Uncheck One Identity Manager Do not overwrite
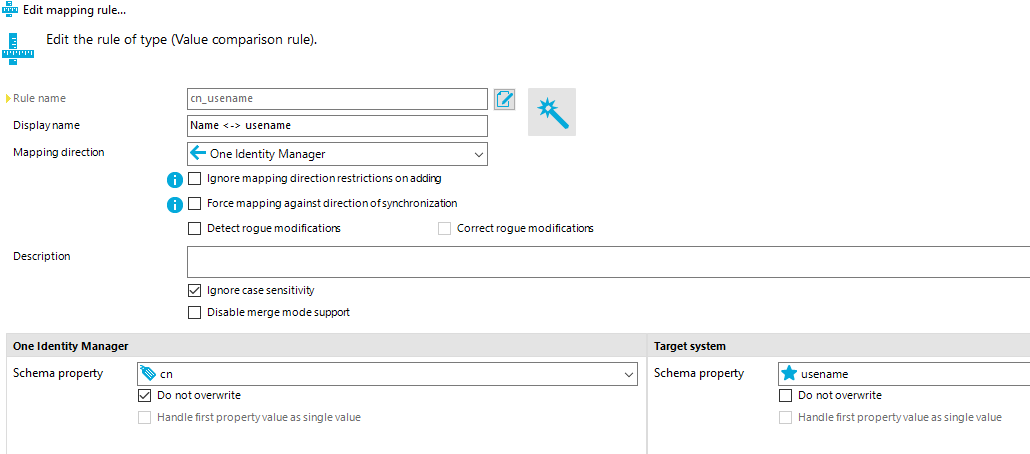 [145, 396]
